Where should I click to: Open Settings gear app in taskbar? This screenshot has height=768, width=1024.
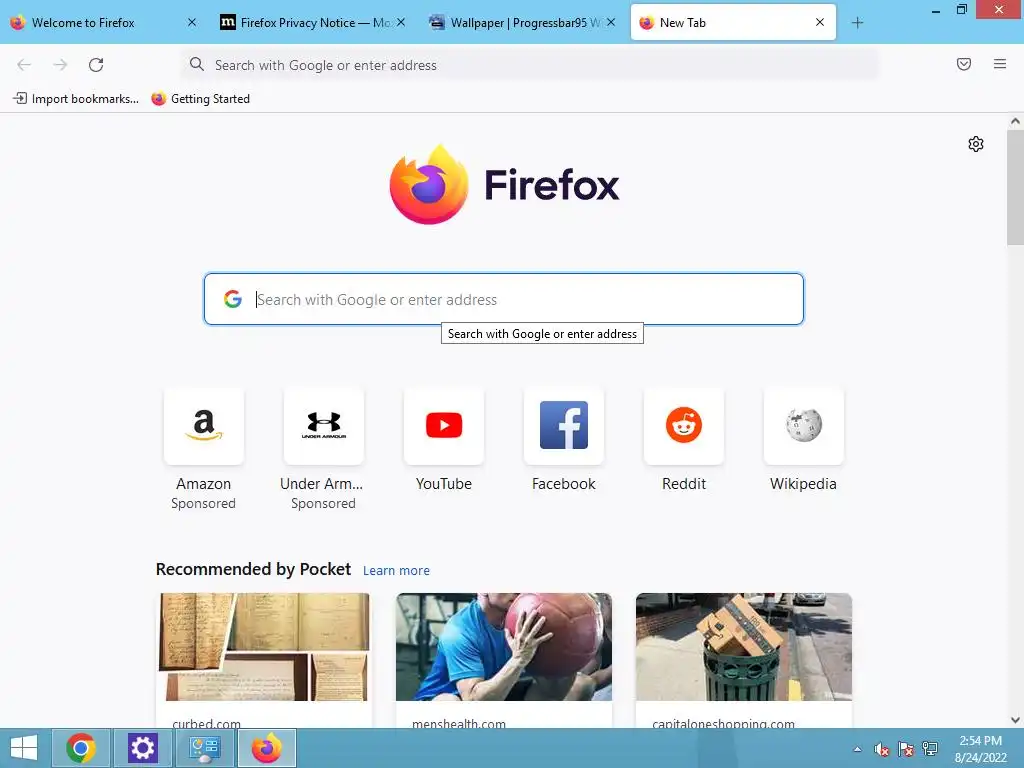click(142, 748)
